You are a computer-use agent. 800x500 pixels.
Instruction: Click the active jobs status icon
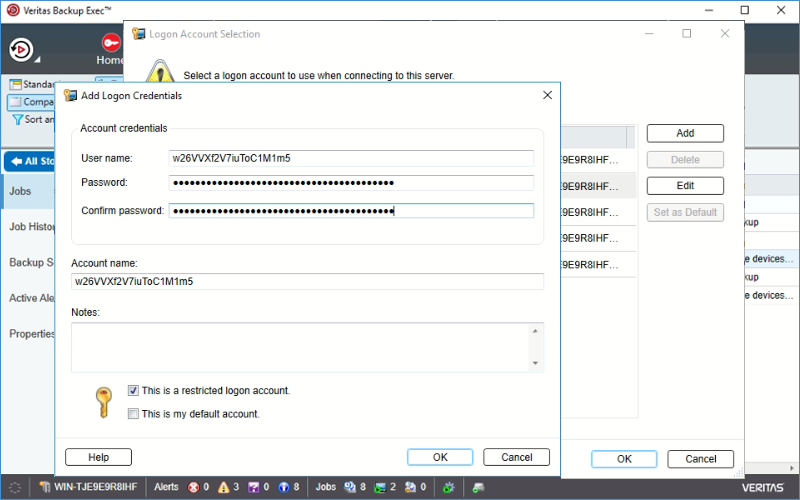pos(380,487)
